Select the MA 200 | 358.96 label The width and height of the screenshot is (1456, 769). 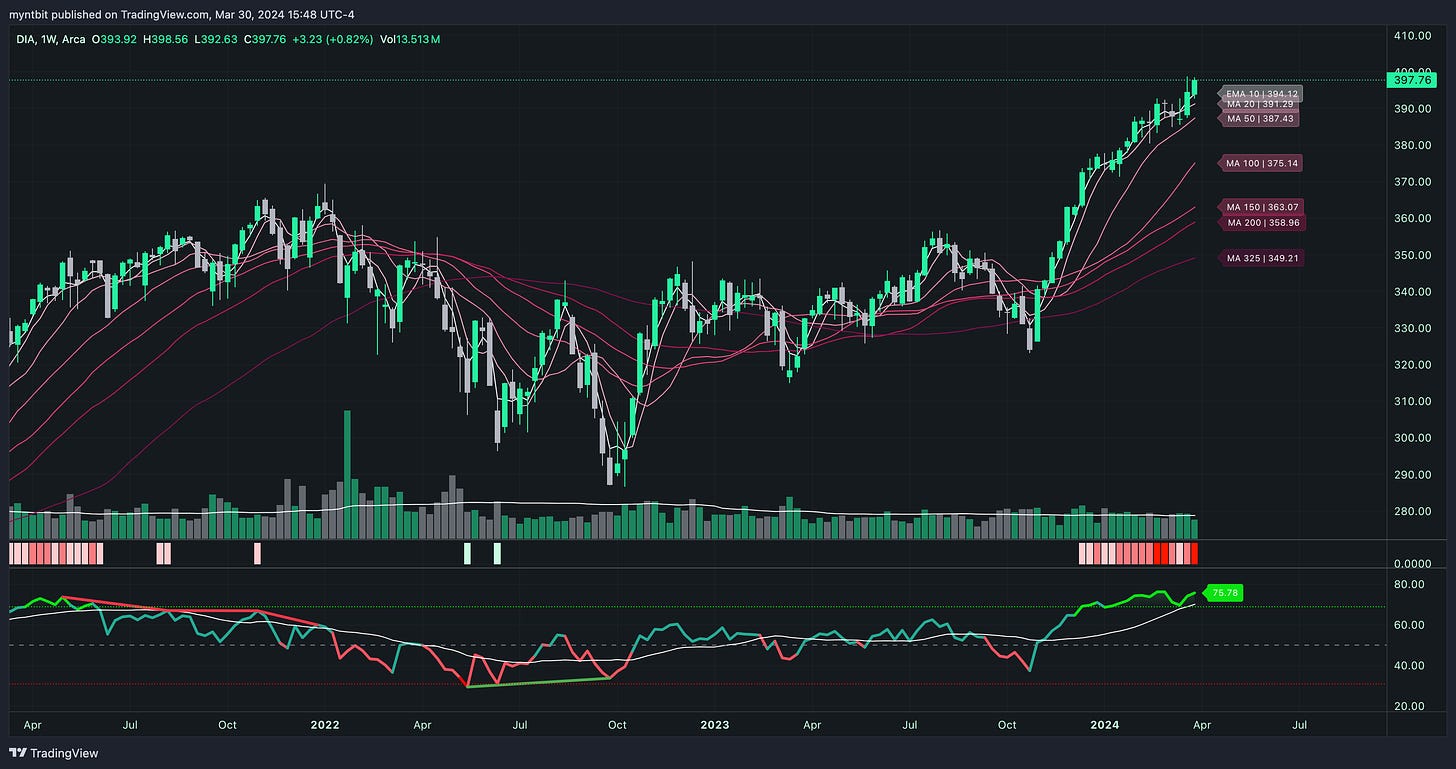pos(1261,222)
